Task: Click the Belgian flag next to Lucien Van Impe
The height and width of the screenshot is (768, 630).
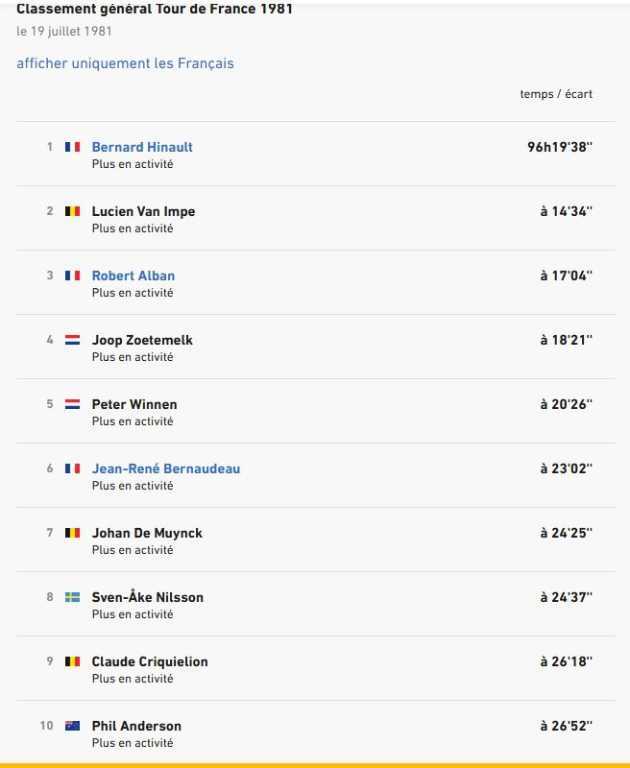Action: [72, 211]
